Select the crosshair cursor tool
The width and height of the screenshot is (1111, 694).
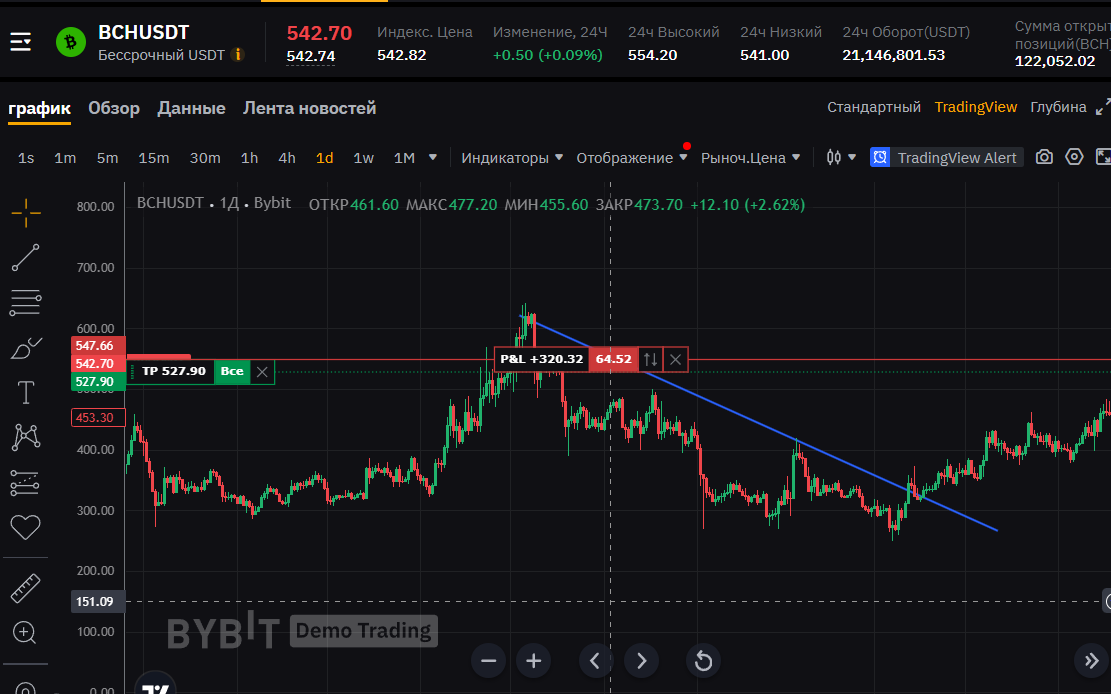pos(26,213)
